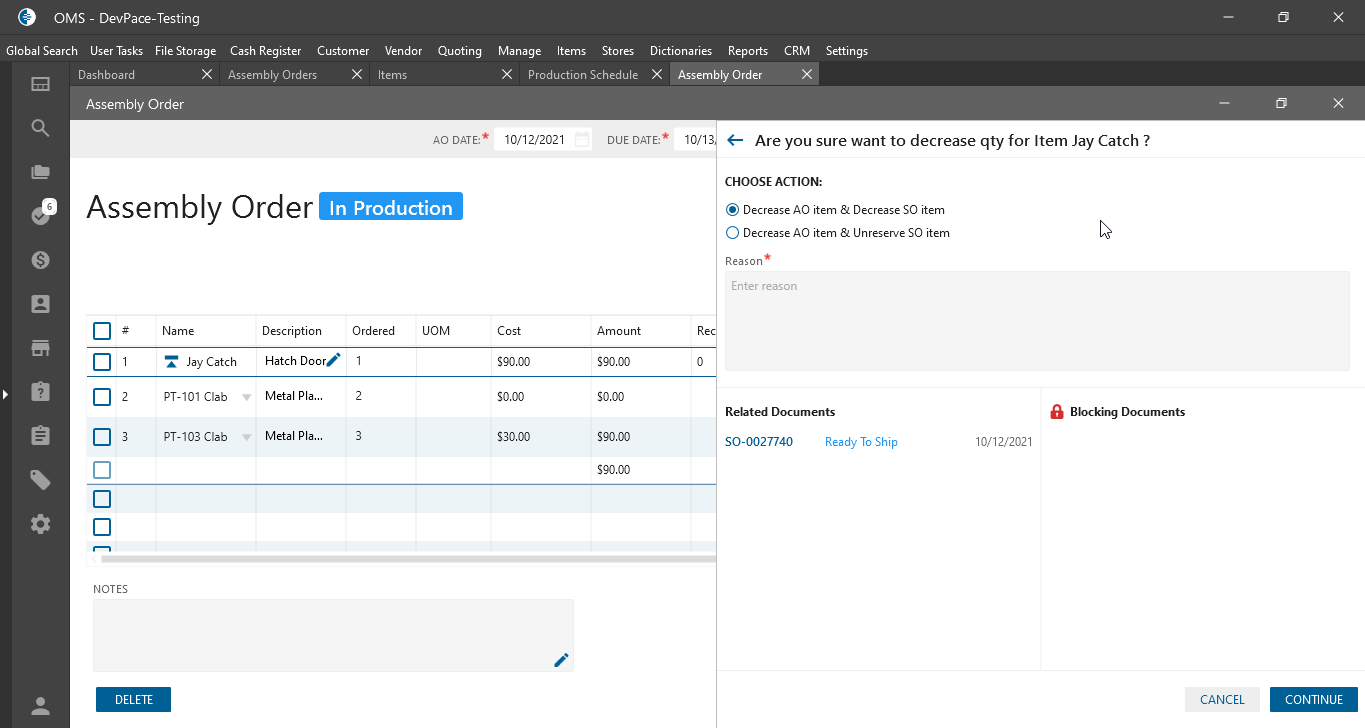Switch to the Production Schedule tab
Screen dimensions: 1365x728
tap(582, 75)
